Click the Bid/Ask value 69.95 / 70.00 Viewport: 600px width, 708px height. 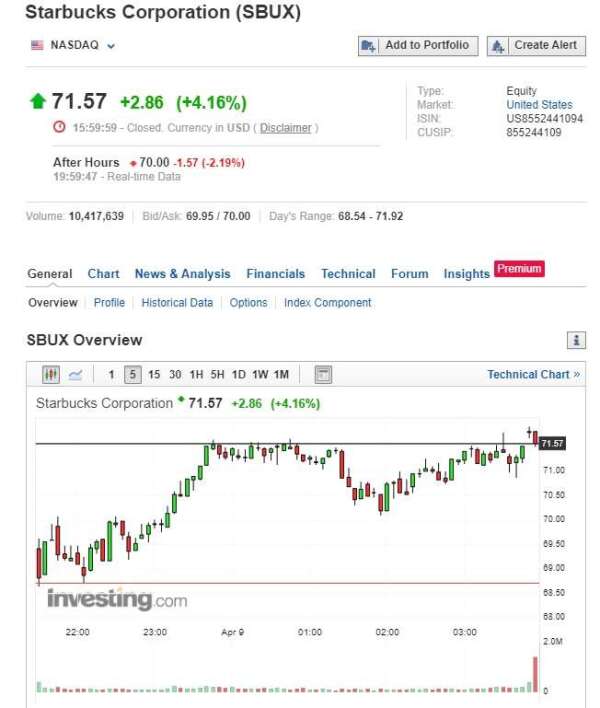coord(218,216)
